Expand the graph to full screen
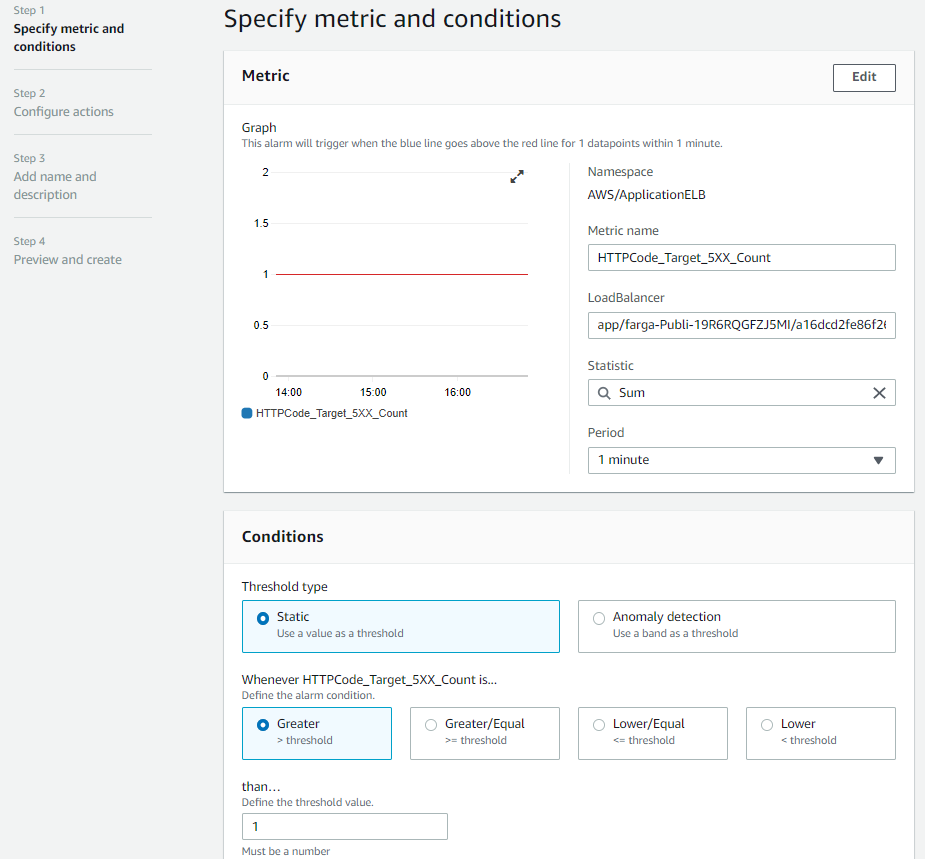 (517, 176)
